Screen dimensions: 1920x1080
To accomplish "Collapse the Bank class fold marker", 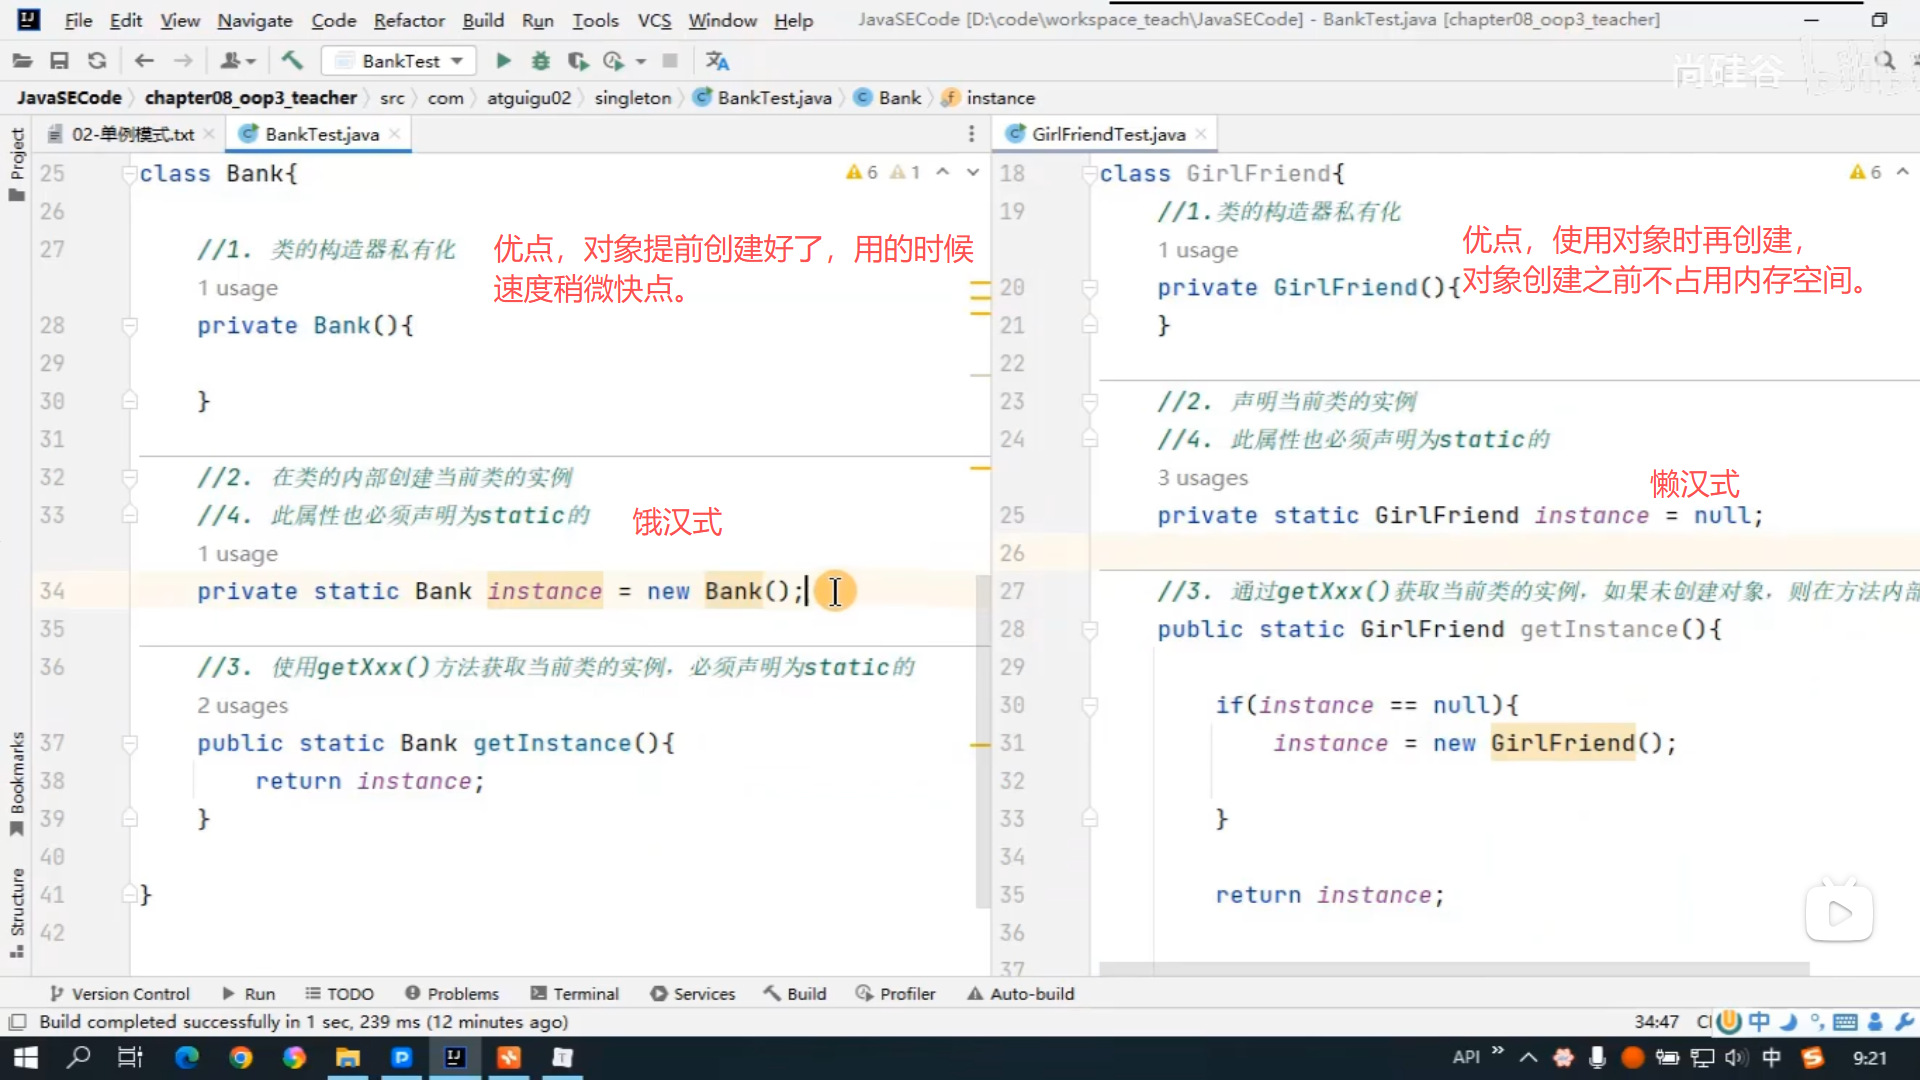I will tap(129, 174).
